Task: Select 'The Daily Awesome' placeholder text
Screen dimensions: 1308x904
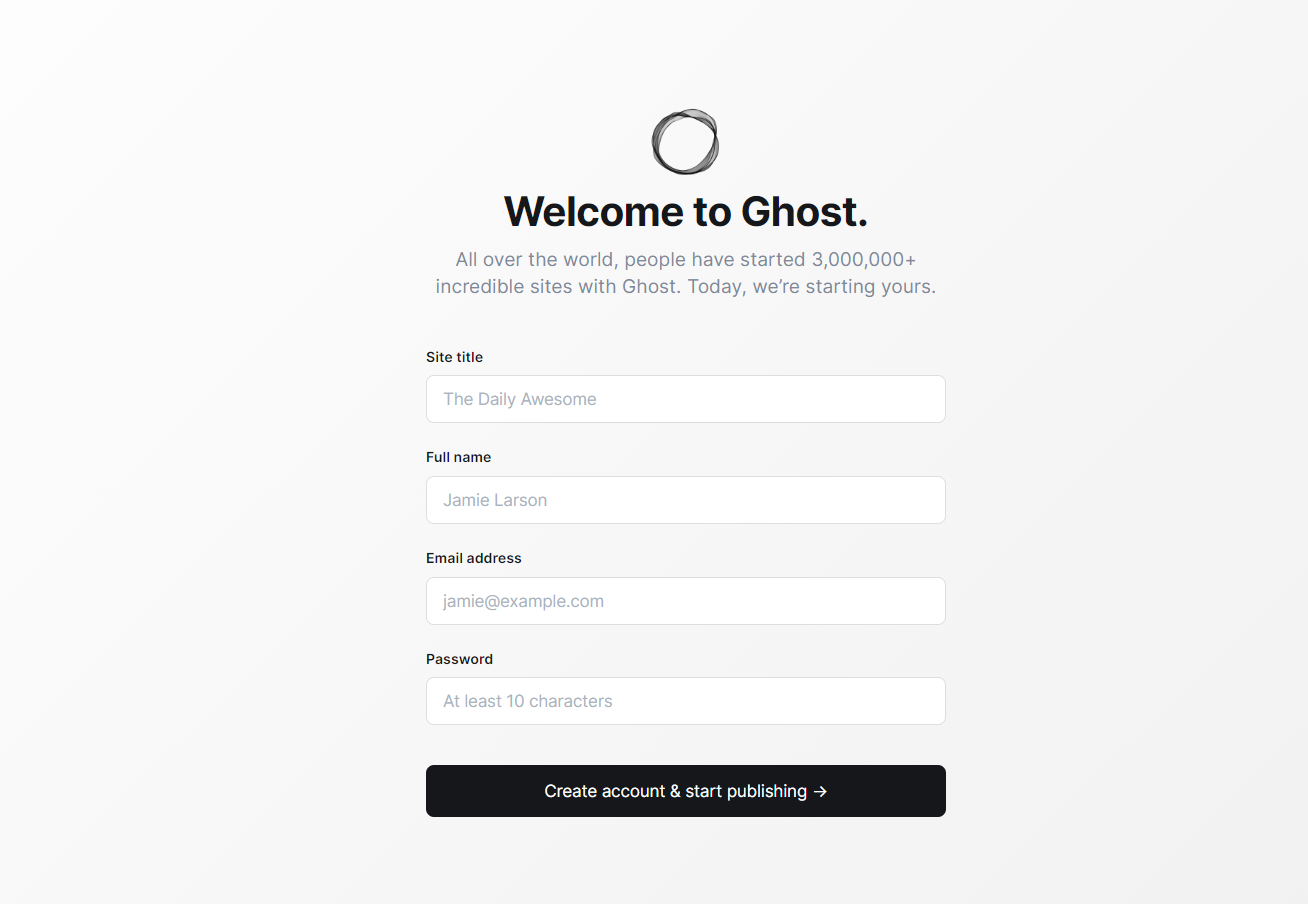Action: (520, 399)
